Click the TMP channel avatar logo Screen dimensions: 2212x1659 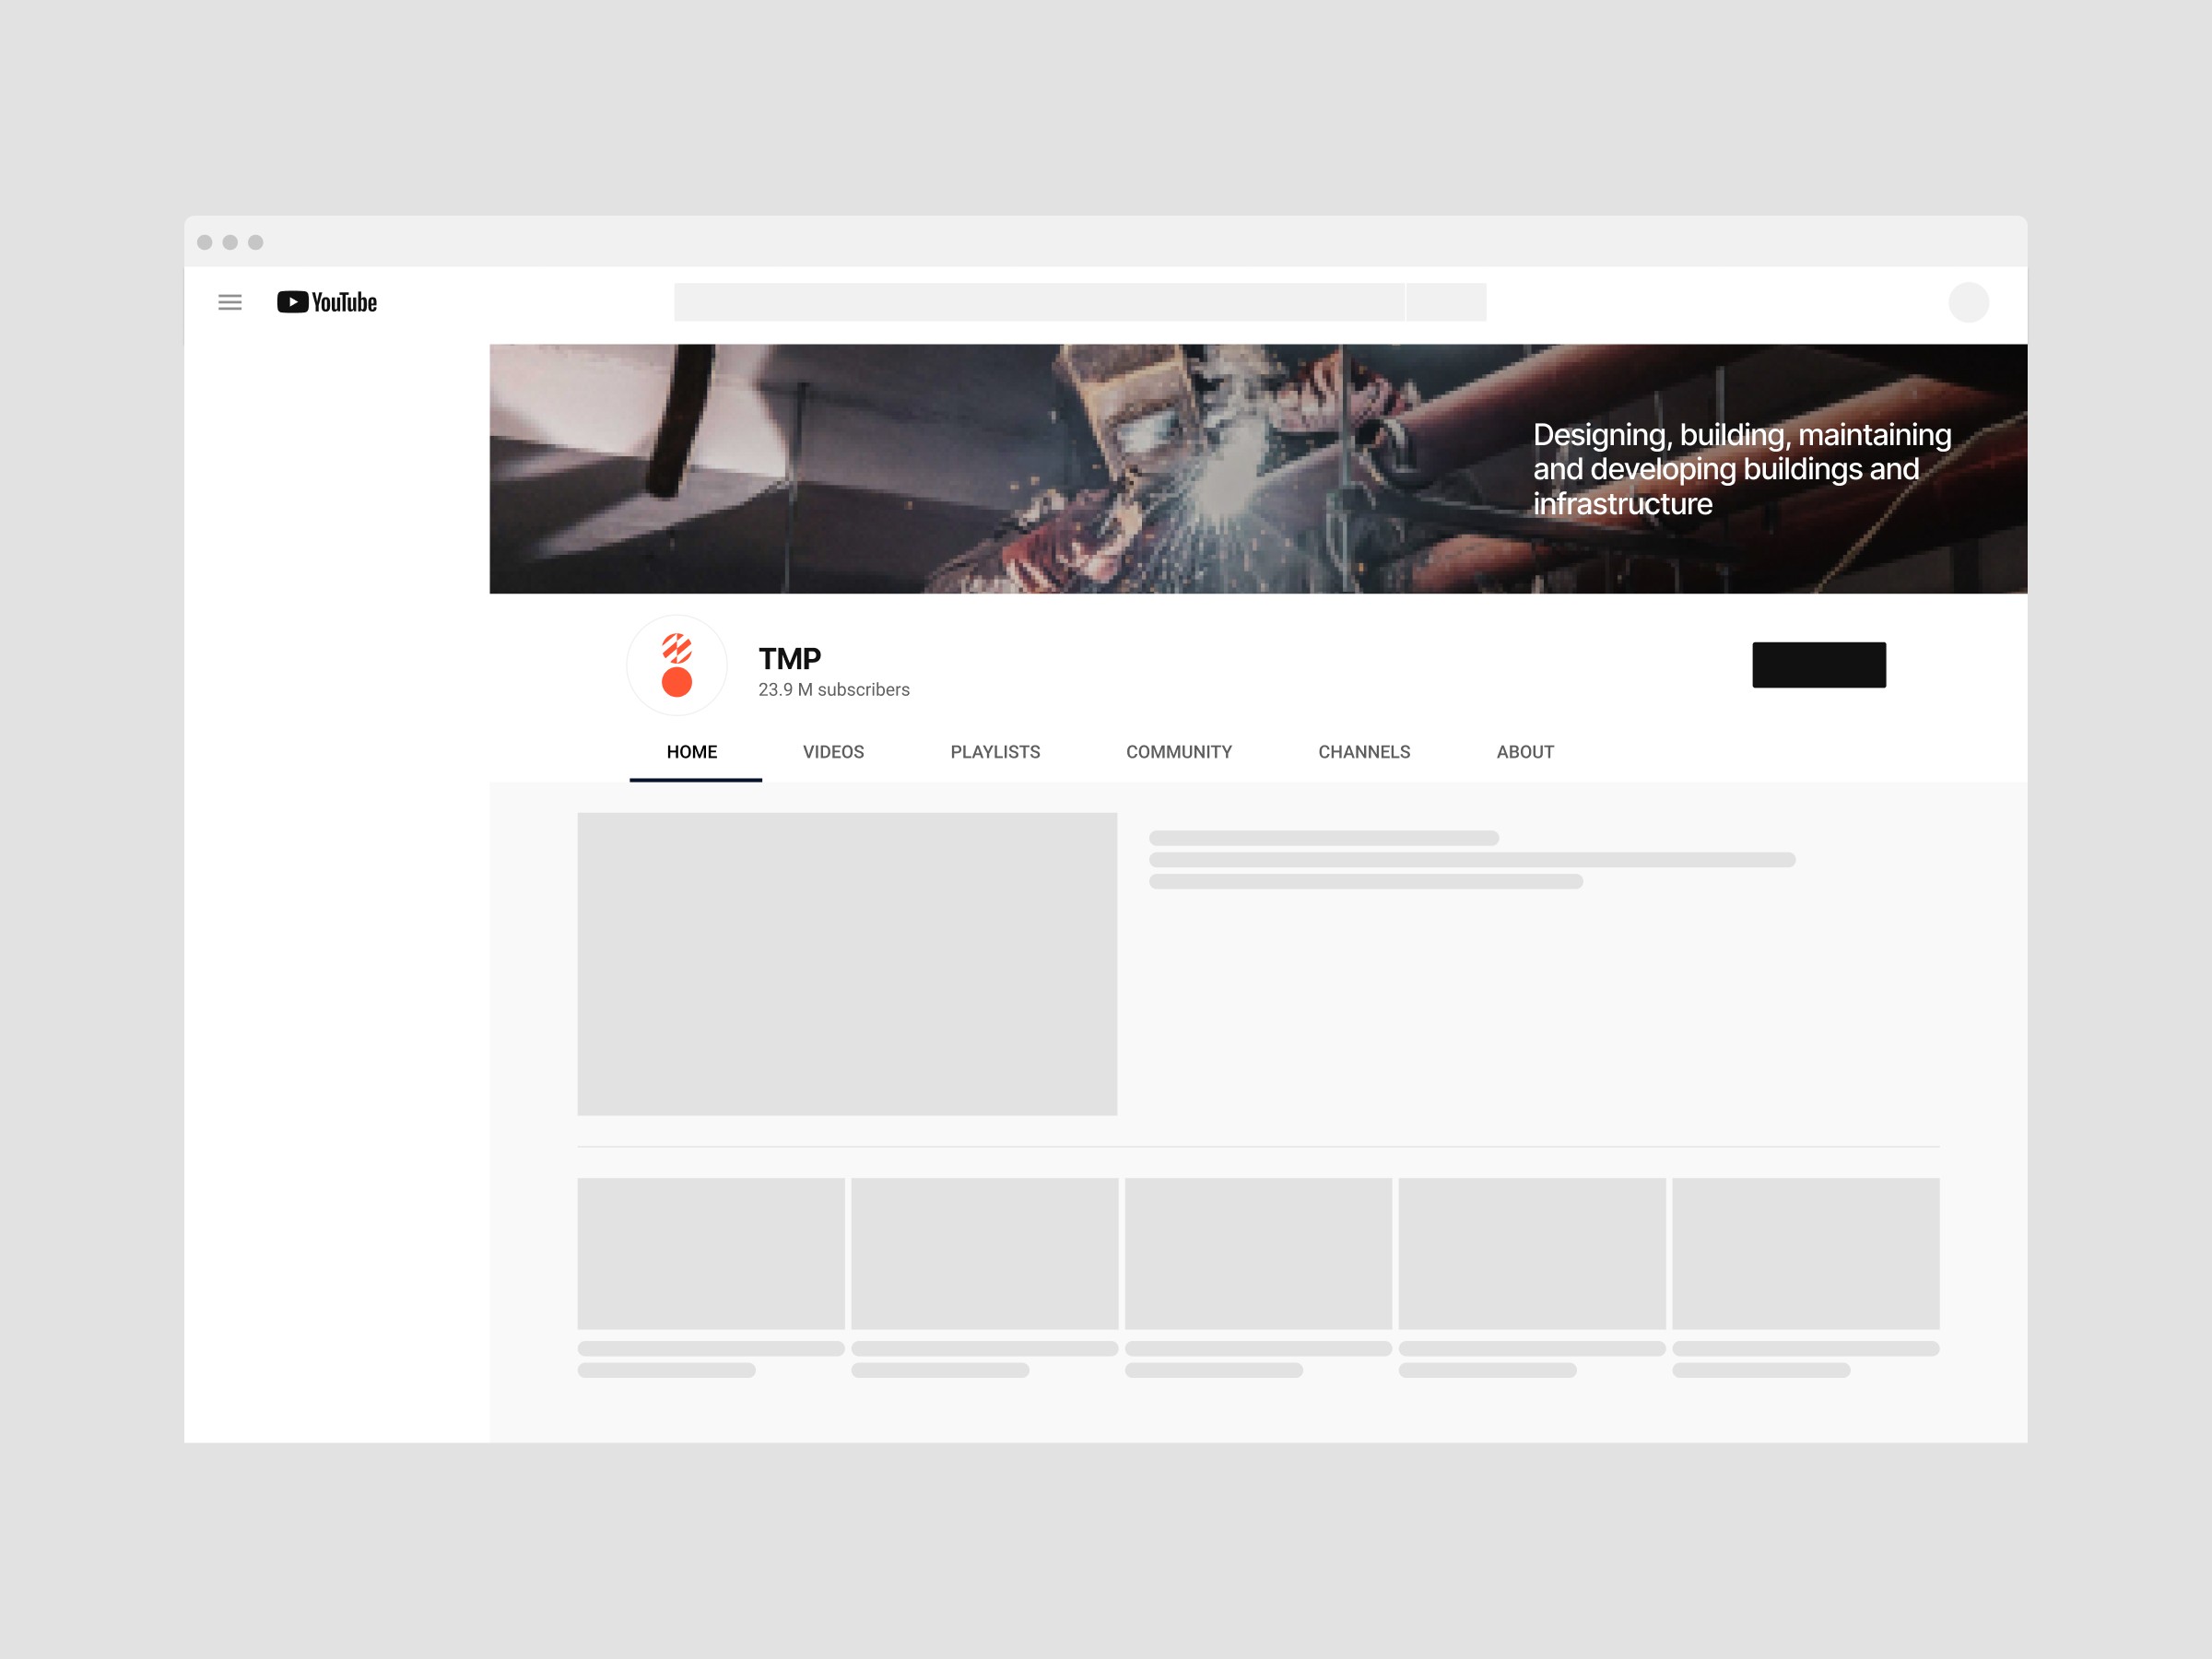[x=677, y=665]
